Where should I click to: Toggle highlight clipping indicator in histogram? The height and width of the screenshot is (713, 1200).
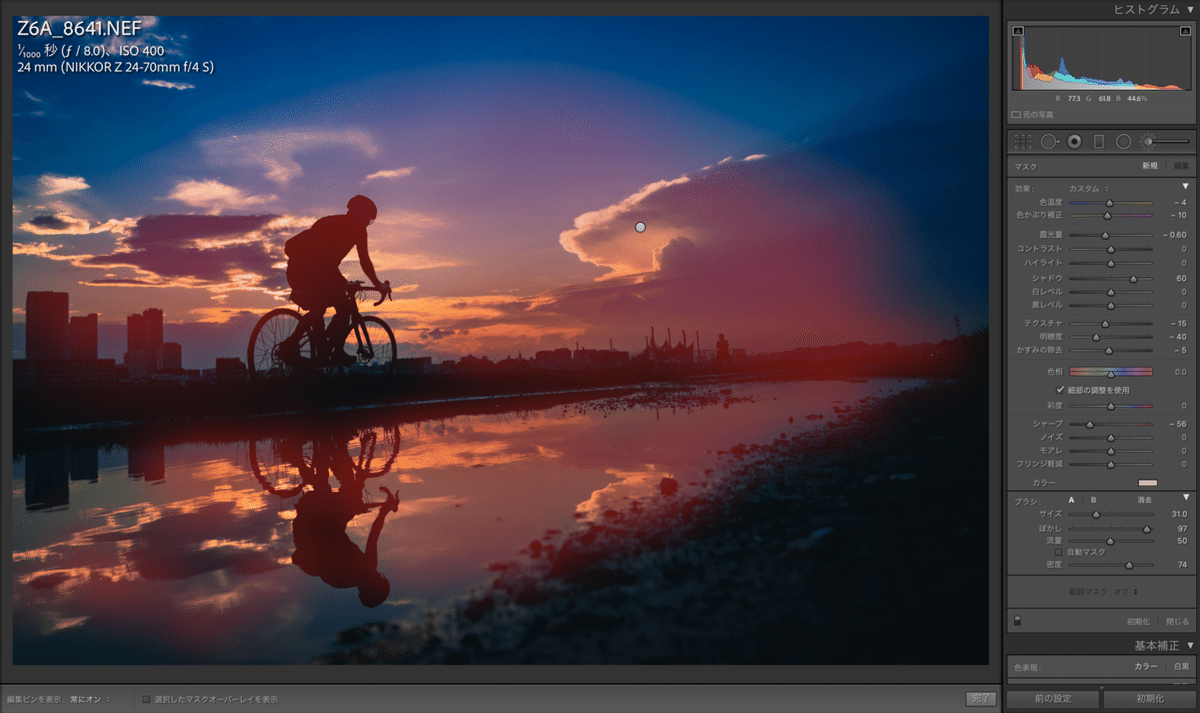tap(1187, 31)
